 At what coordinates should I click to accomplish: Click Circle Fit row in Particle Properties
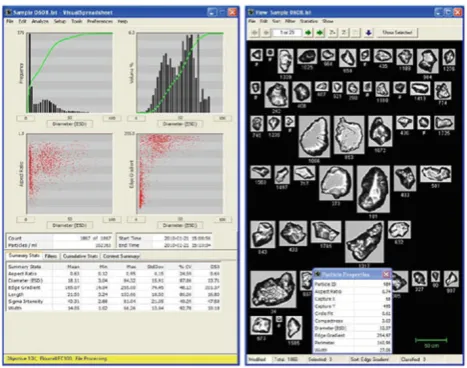click(352, 313)
